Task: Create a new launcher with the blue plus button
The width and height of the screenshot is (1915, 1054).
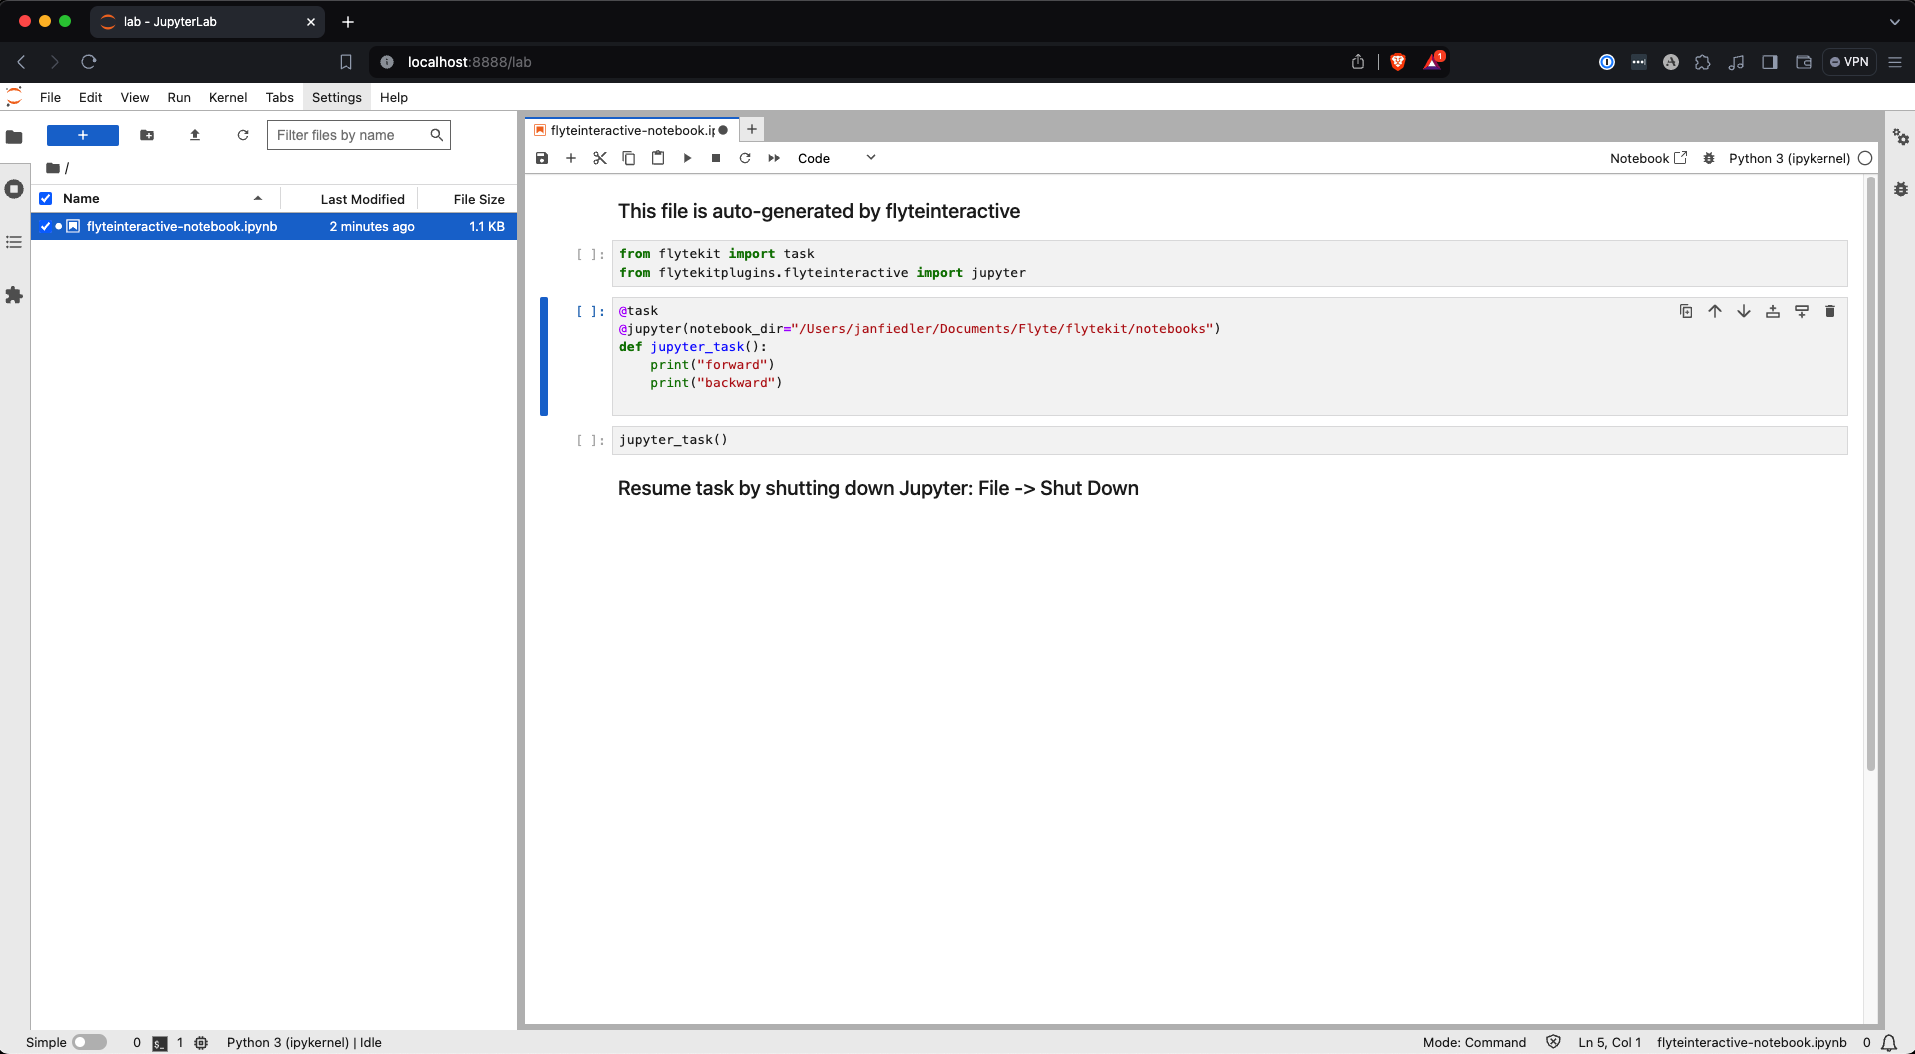Action: click(83, 135)
